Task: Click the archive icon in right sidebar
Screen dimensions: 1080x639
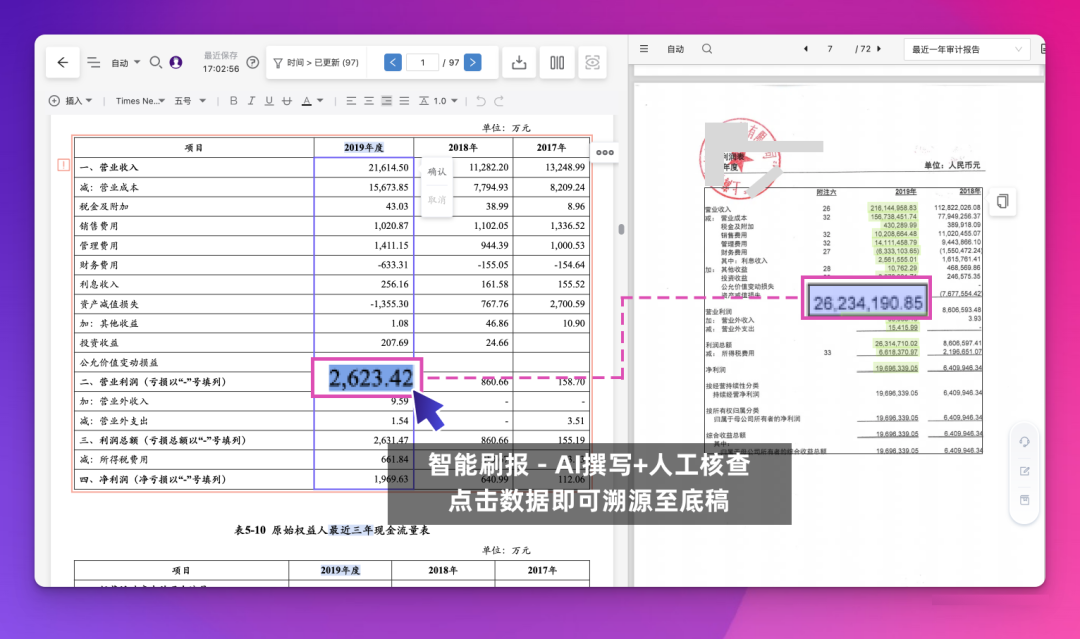Action: pos(1025,500)
